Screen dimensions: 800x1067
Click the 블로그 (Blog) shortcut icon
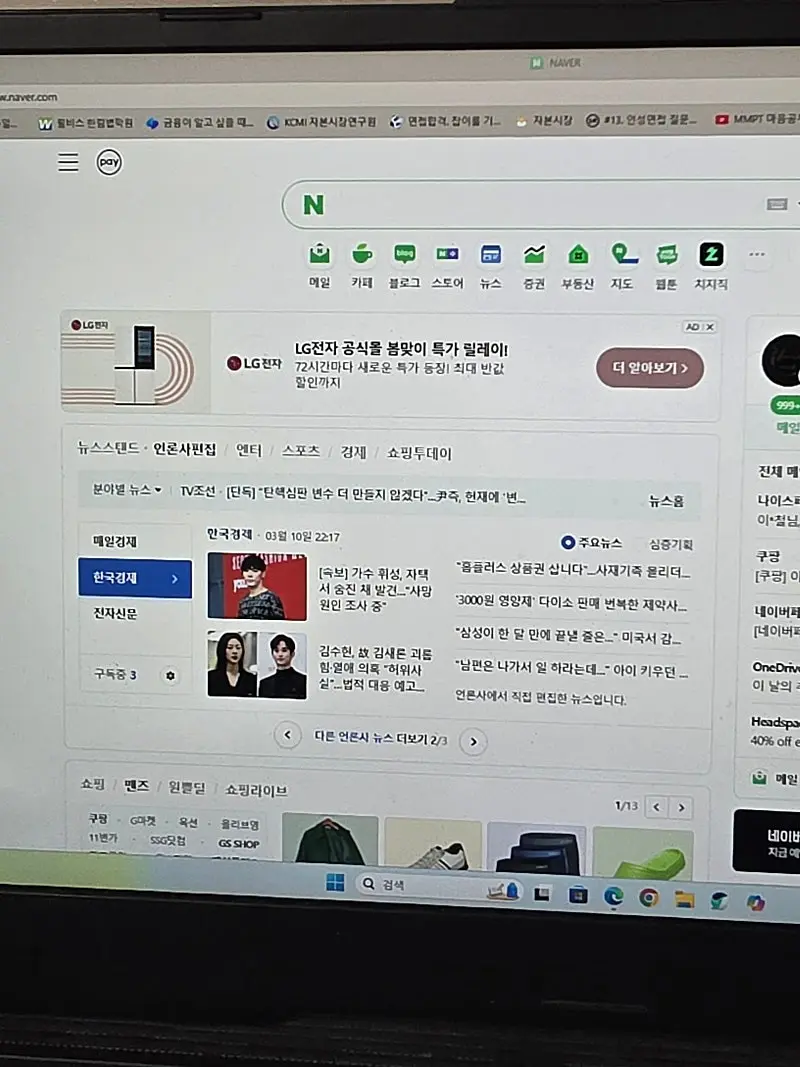[x=404, y=255]
